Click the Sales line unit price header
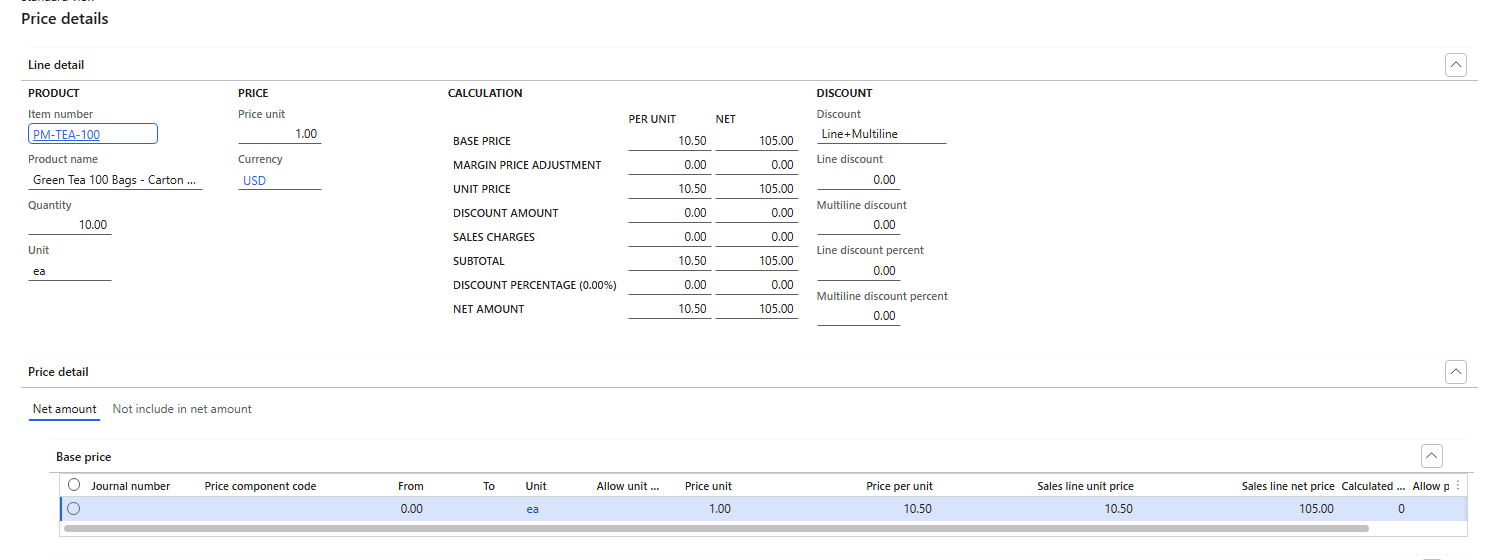Viewport: 1495px width, 560px height. (x=1085, y=486)
